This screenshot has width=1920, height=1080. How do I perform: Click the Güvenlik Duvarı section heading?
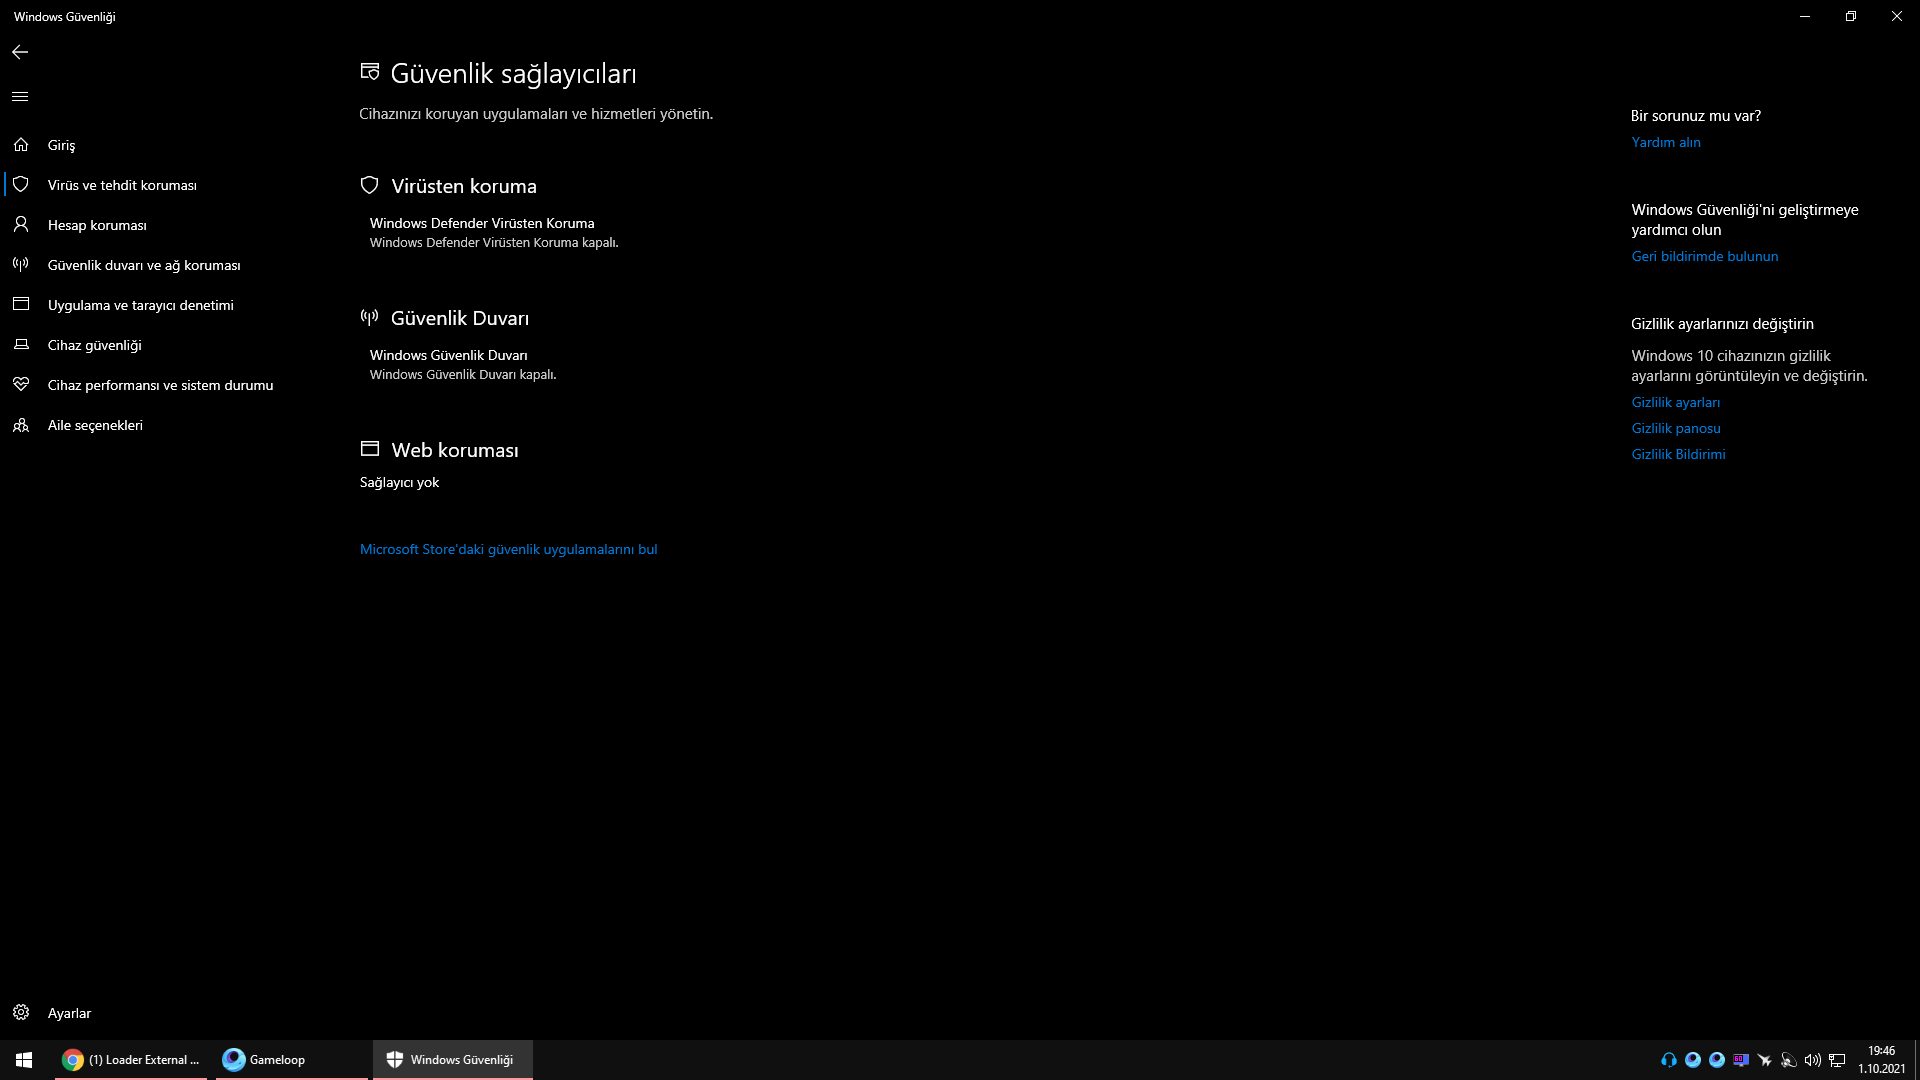pos(460,318)
